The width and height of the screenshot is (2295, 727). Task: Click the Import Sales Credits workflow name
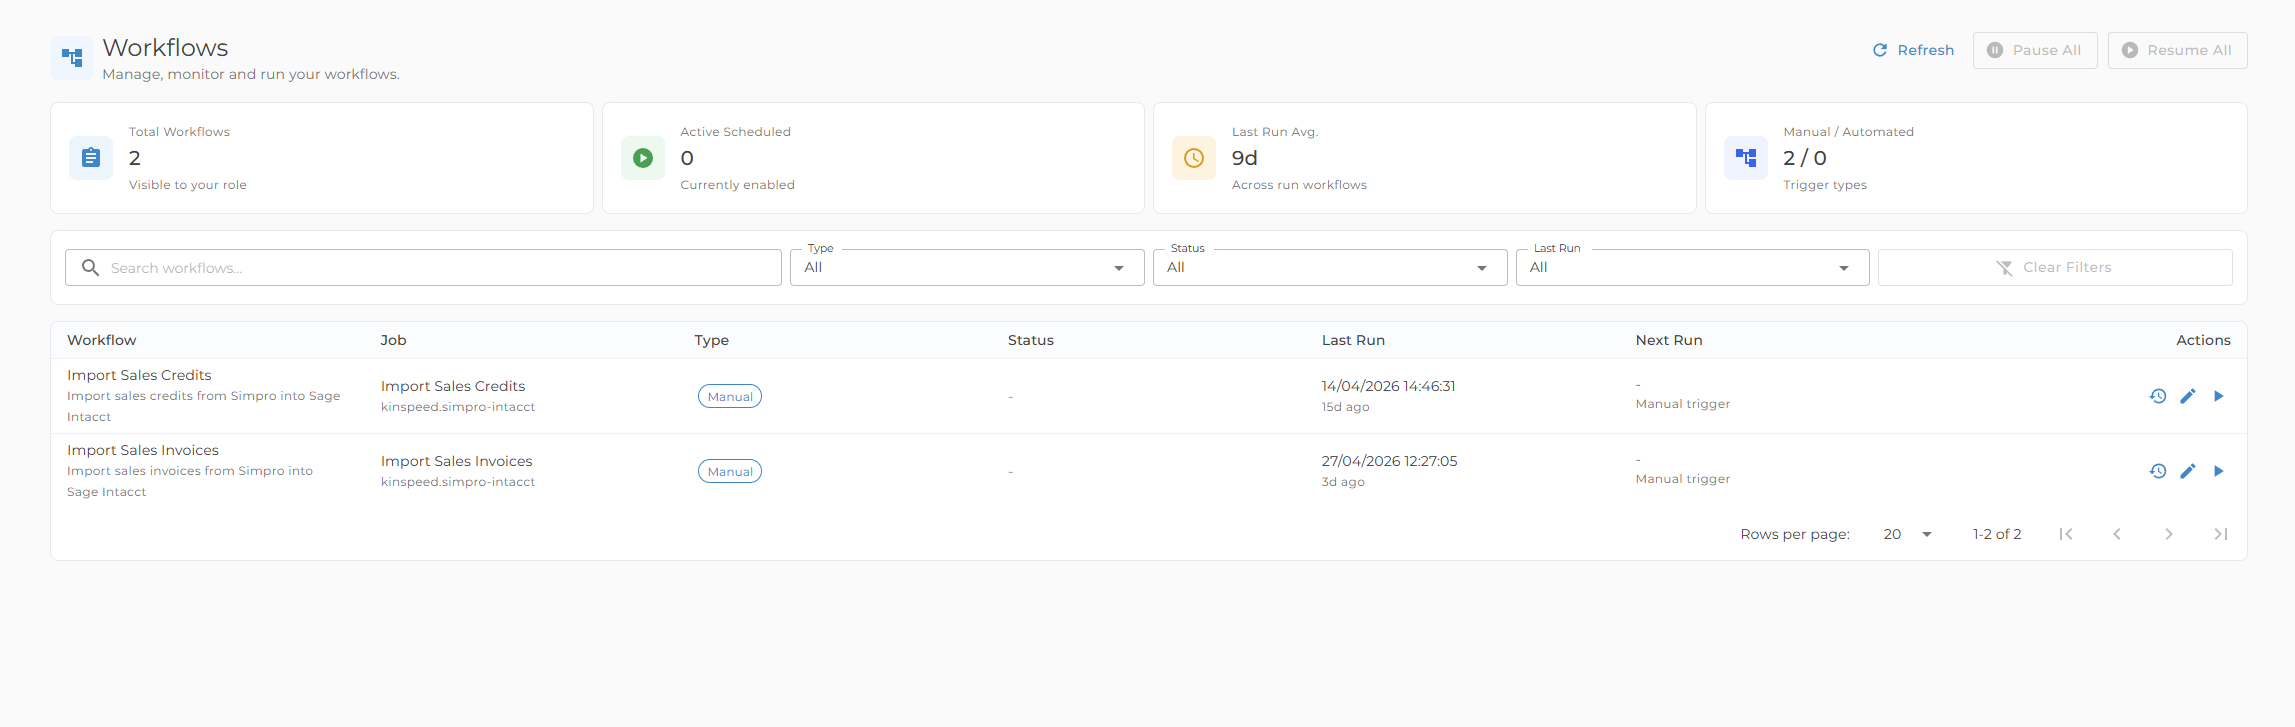tap(139, 375)
